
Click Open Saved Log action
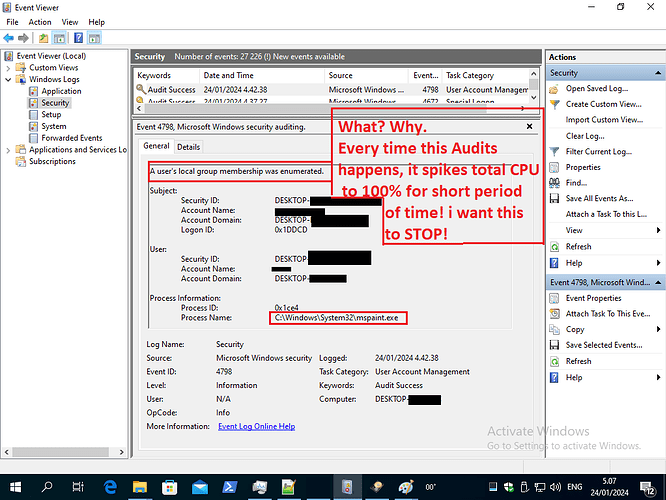(596, 89)
